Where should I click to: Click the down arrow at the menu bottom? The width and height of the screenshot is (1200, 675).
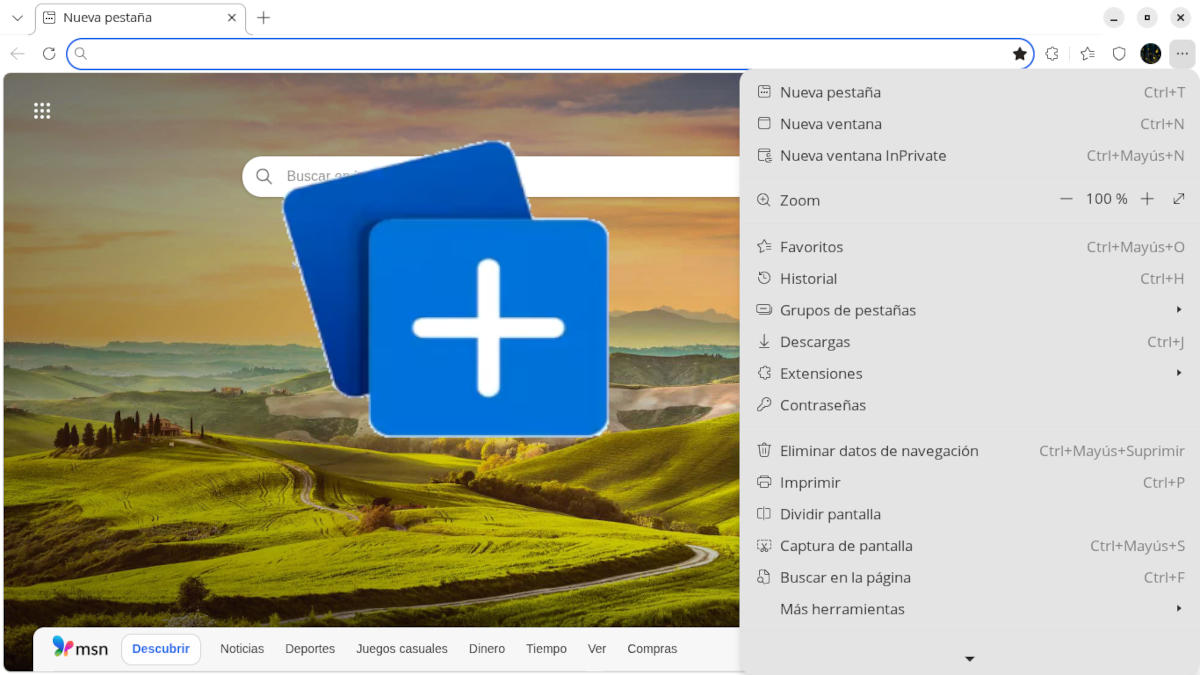pyautogui.click(x=969, y=659)
